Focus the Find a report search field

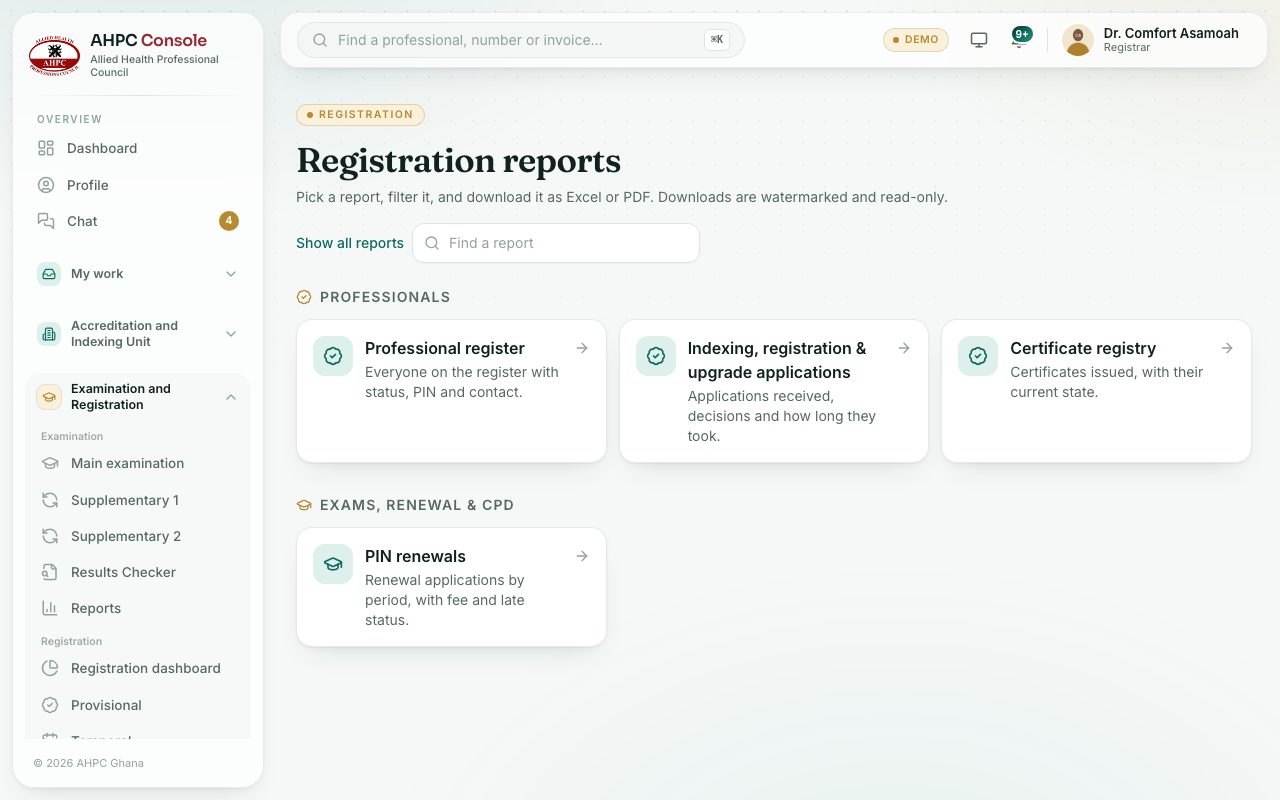pos(556,243)
